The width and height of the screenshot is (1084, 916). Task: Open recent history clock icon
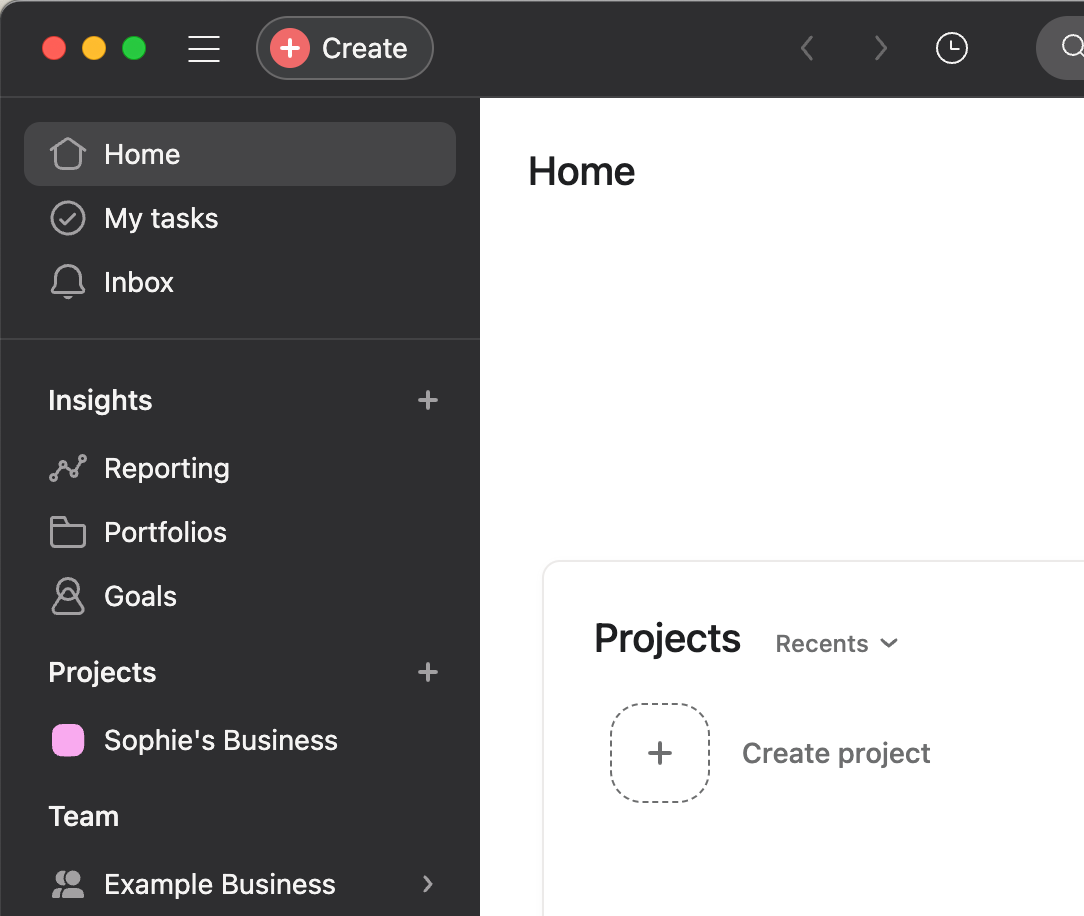click(952, 48)
